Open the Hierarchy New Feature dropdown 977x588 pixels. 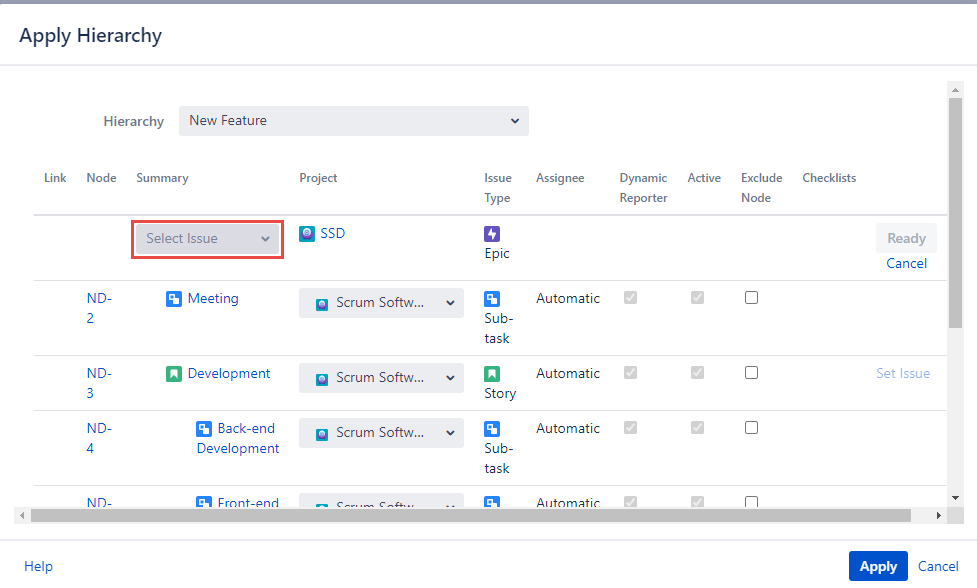point(353,121)
